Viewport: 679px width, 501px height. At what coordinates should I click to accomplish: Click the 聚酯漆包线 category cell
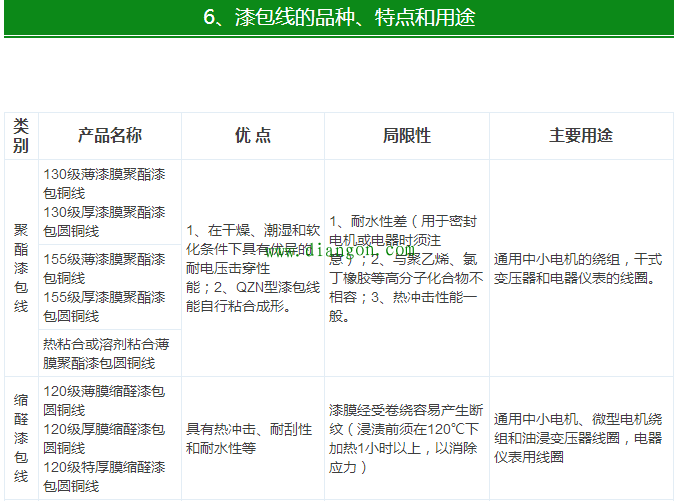pos(21,267)
